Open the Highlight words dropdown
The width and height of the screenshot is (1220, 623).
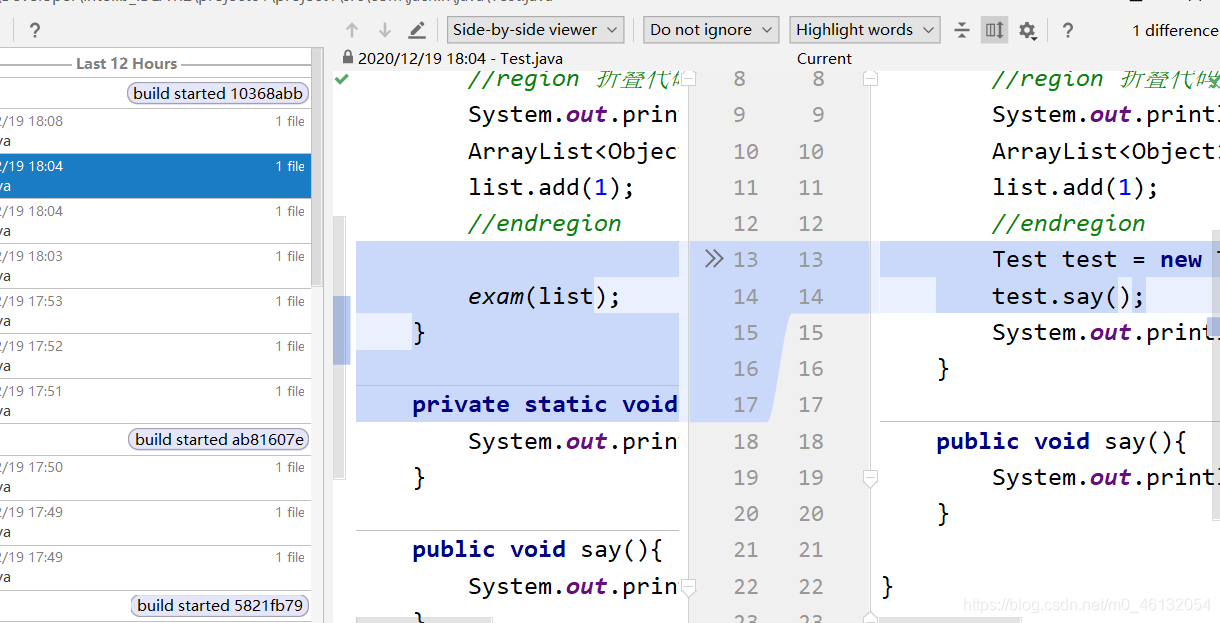[x=864, y=30]
